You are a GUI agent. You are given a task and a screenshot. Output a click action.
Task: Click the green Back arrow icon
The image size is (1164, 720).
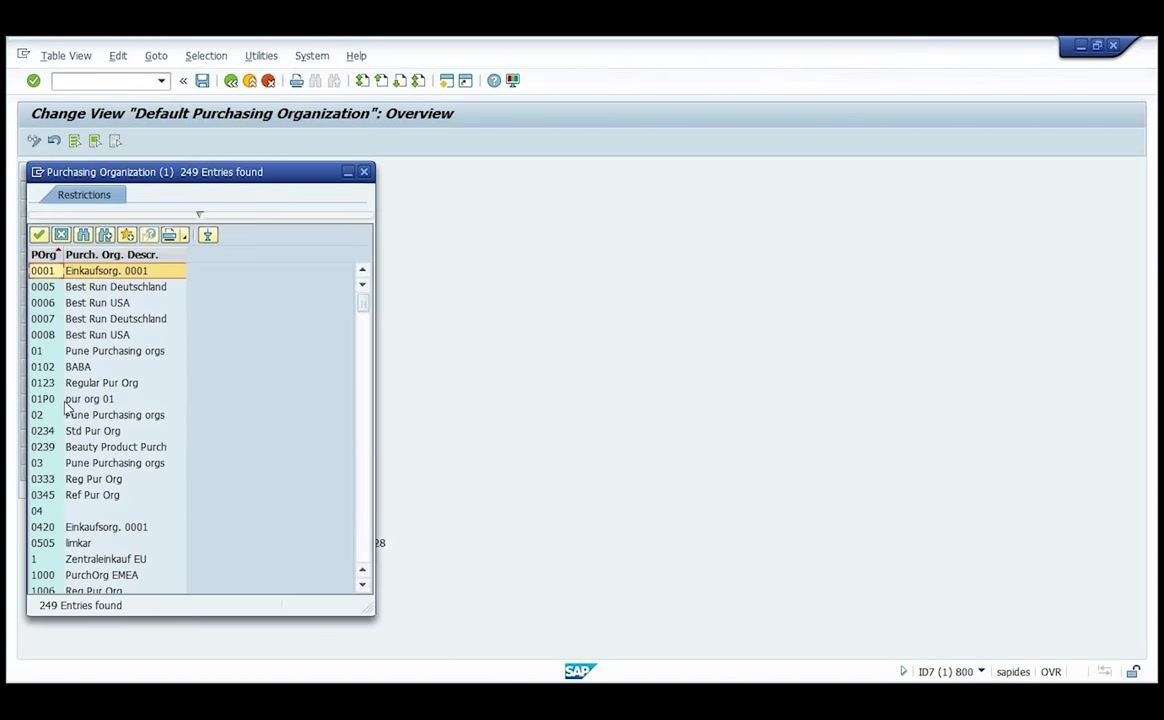point(231,81)
